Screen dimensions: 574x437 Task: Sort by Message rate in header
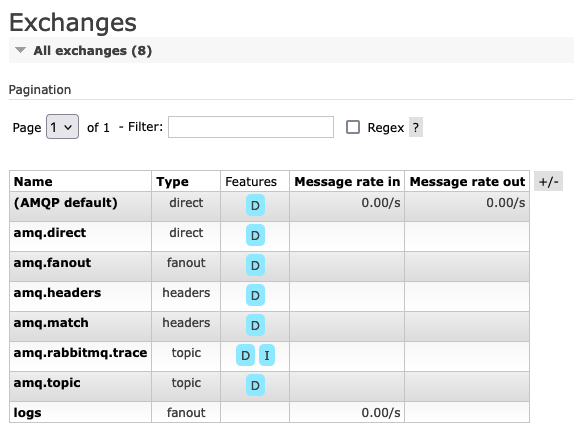click(347, 182)
